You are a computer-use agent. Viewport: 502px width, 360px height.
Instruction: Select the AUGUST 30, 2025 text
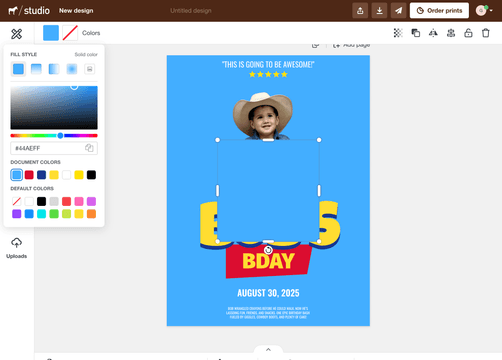[268, 293]
